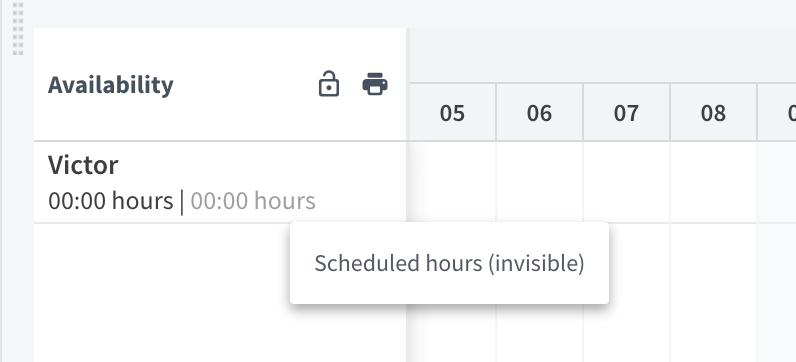Click the Availability heading
Screen dimensions: 796x362
pyautogui.click(x=111, y=85)
